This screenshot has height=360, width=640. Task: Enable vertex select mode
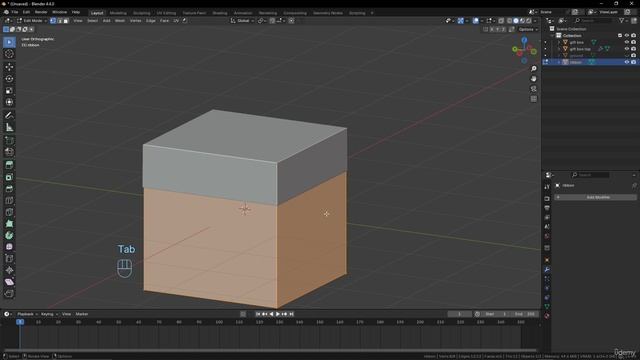tap(53, 20)
